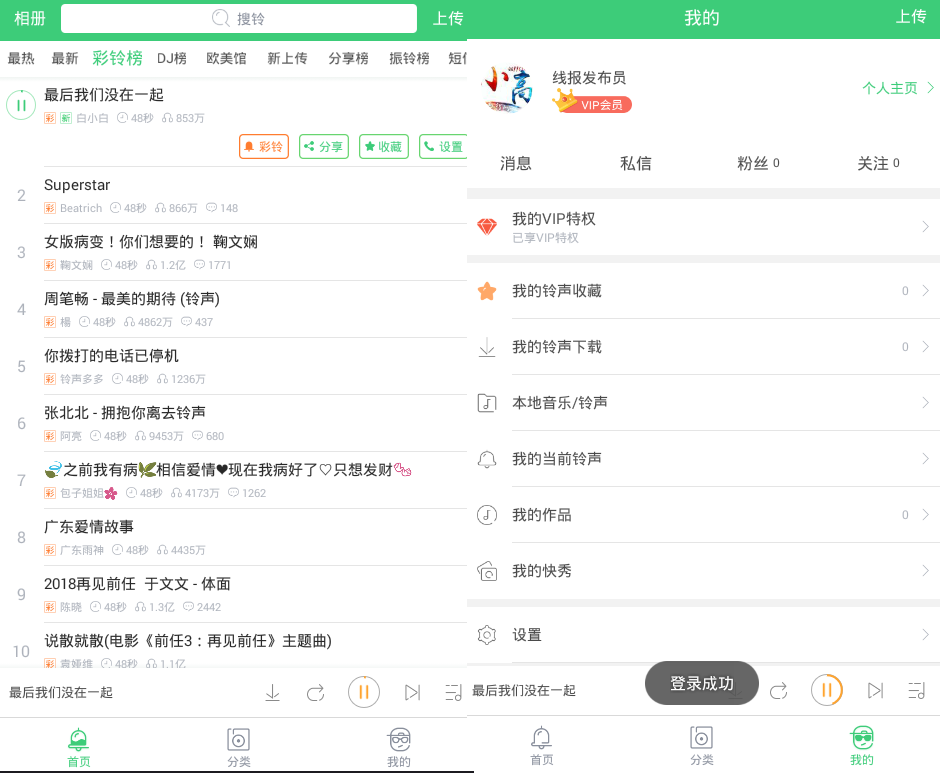Open 相册 from the top bar

click(x=29, y=18)
